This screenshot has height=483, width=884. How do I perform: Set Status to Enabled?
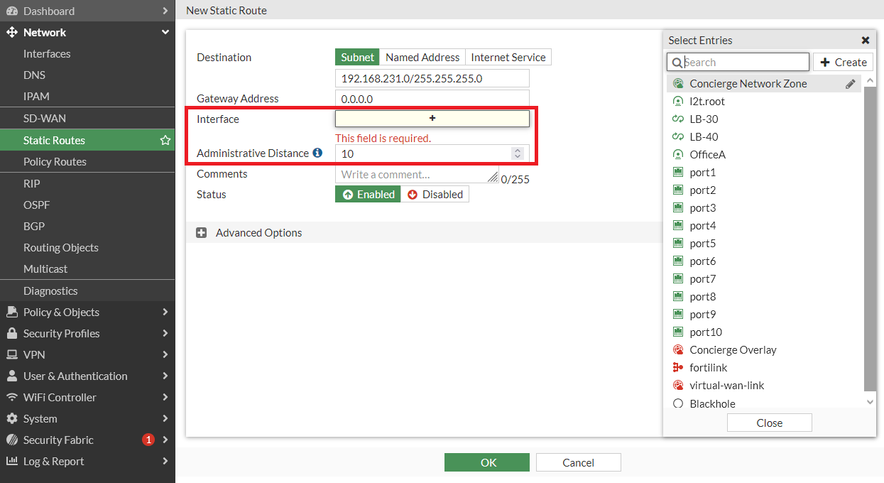368,194
